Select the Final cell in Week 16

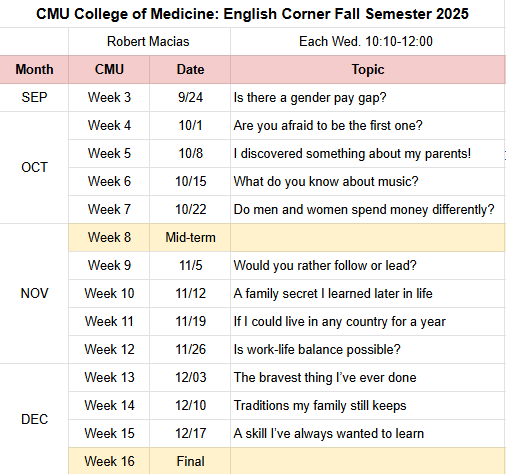190,461
